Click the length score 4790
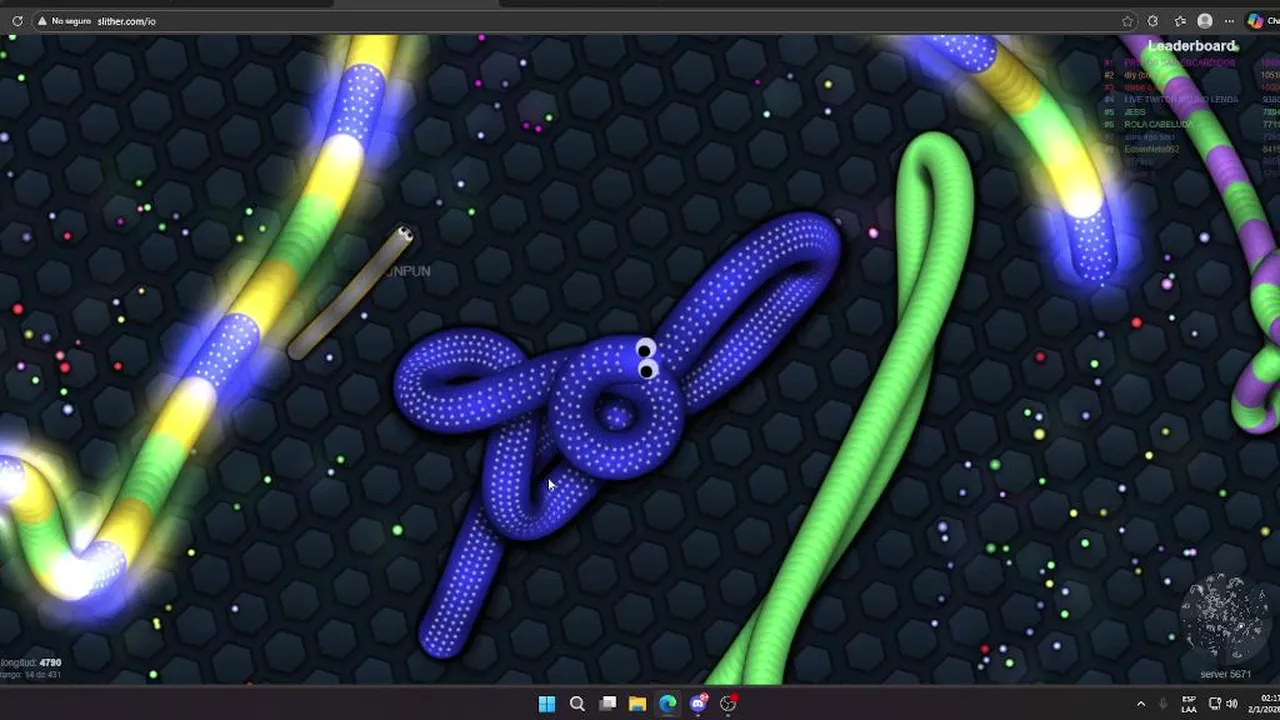Screen dimensions: 1280x720 (50, 662)
